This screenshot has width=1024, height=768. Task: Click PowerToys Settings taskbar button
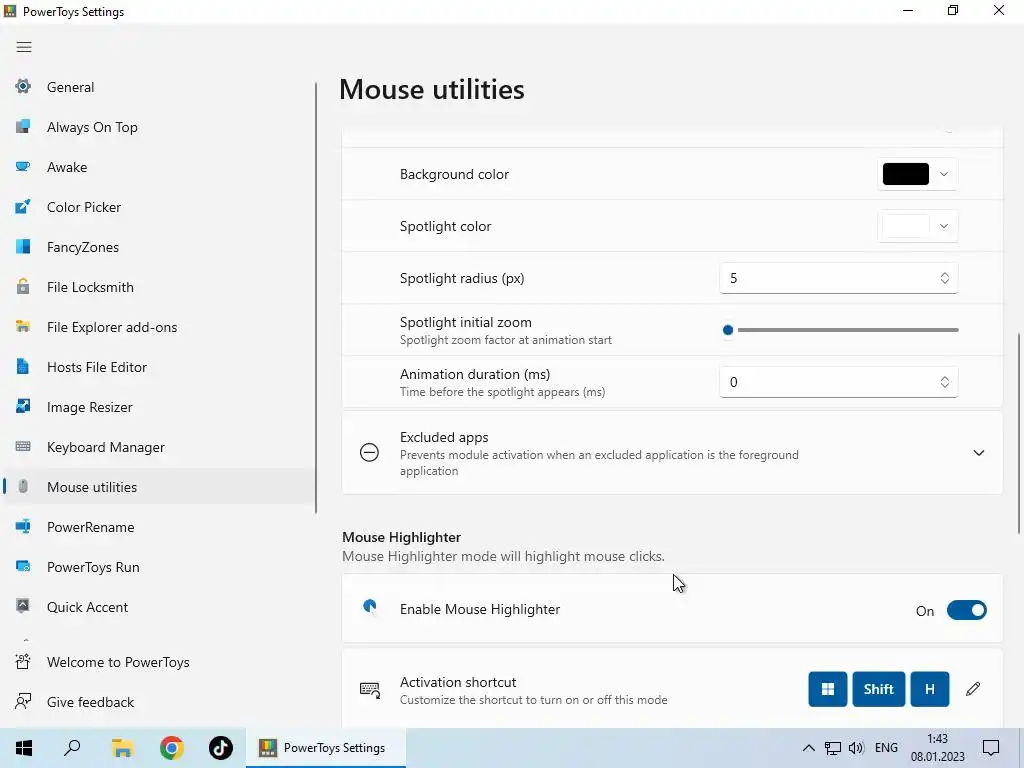(325, 748)
